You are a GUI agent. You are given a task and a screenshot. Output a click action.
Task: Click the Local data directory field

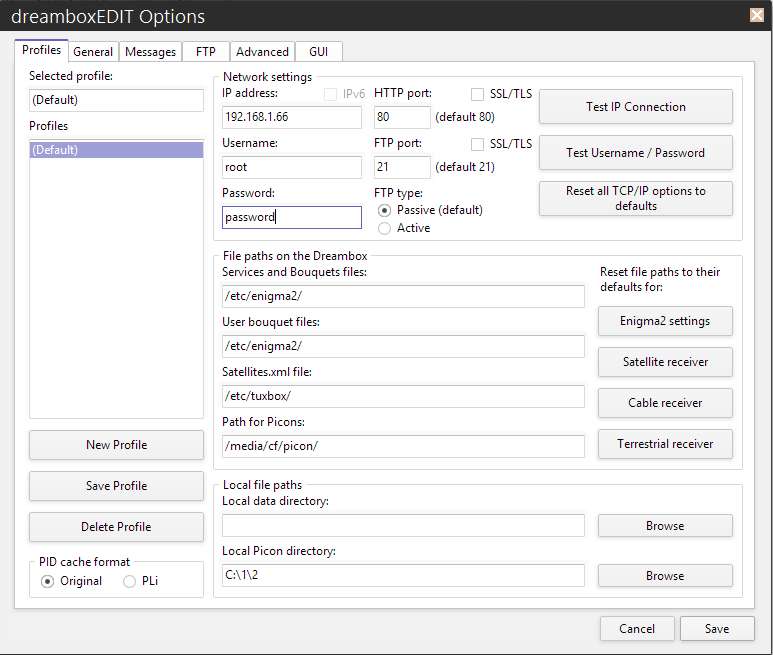(403, 526)
